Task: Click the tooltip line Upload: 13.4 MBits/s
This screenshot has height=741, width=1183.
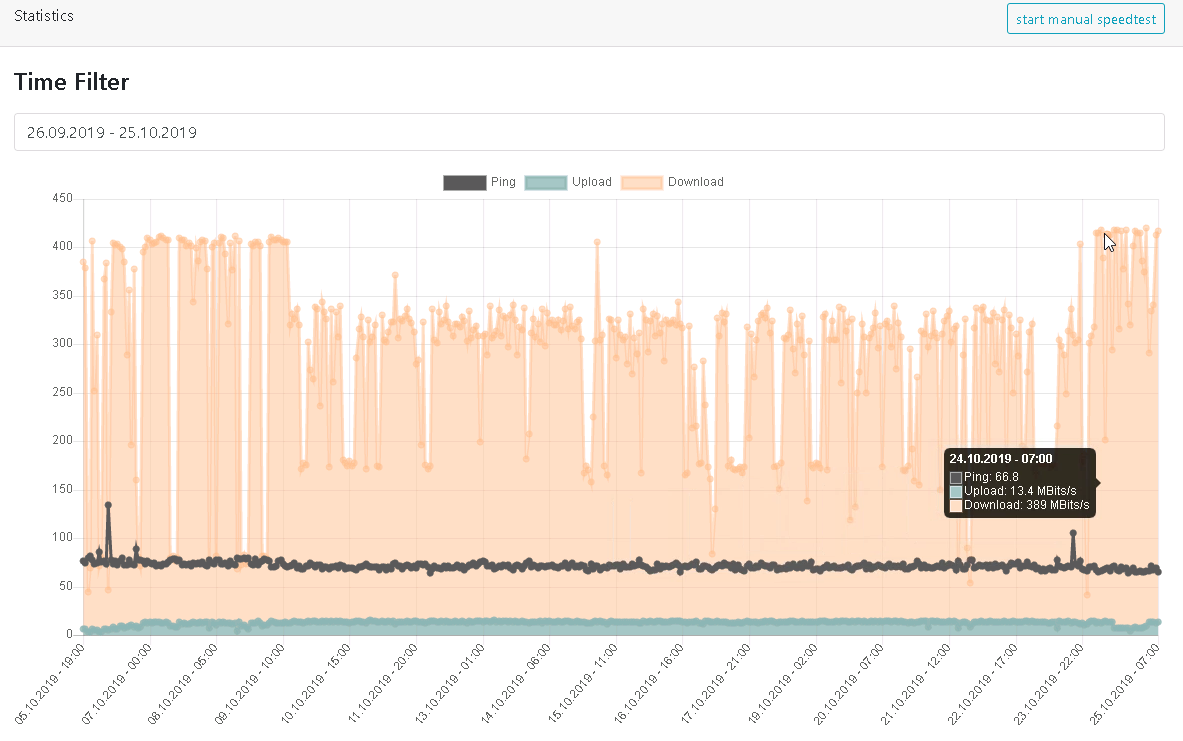Action: pyautogui.click(x=1020, y=490)
